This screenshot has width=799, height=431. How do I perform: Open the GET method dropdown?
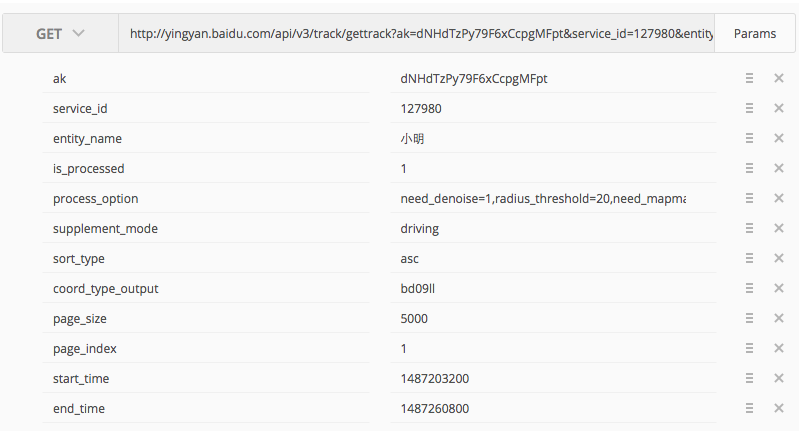[60, 34]
